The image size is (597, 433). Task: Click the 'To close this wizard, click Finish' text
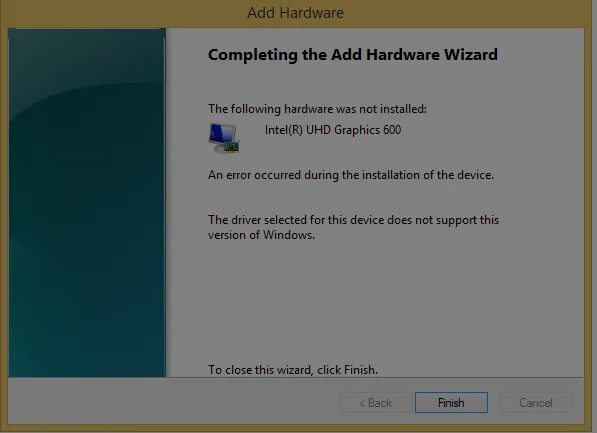[293, 370]
